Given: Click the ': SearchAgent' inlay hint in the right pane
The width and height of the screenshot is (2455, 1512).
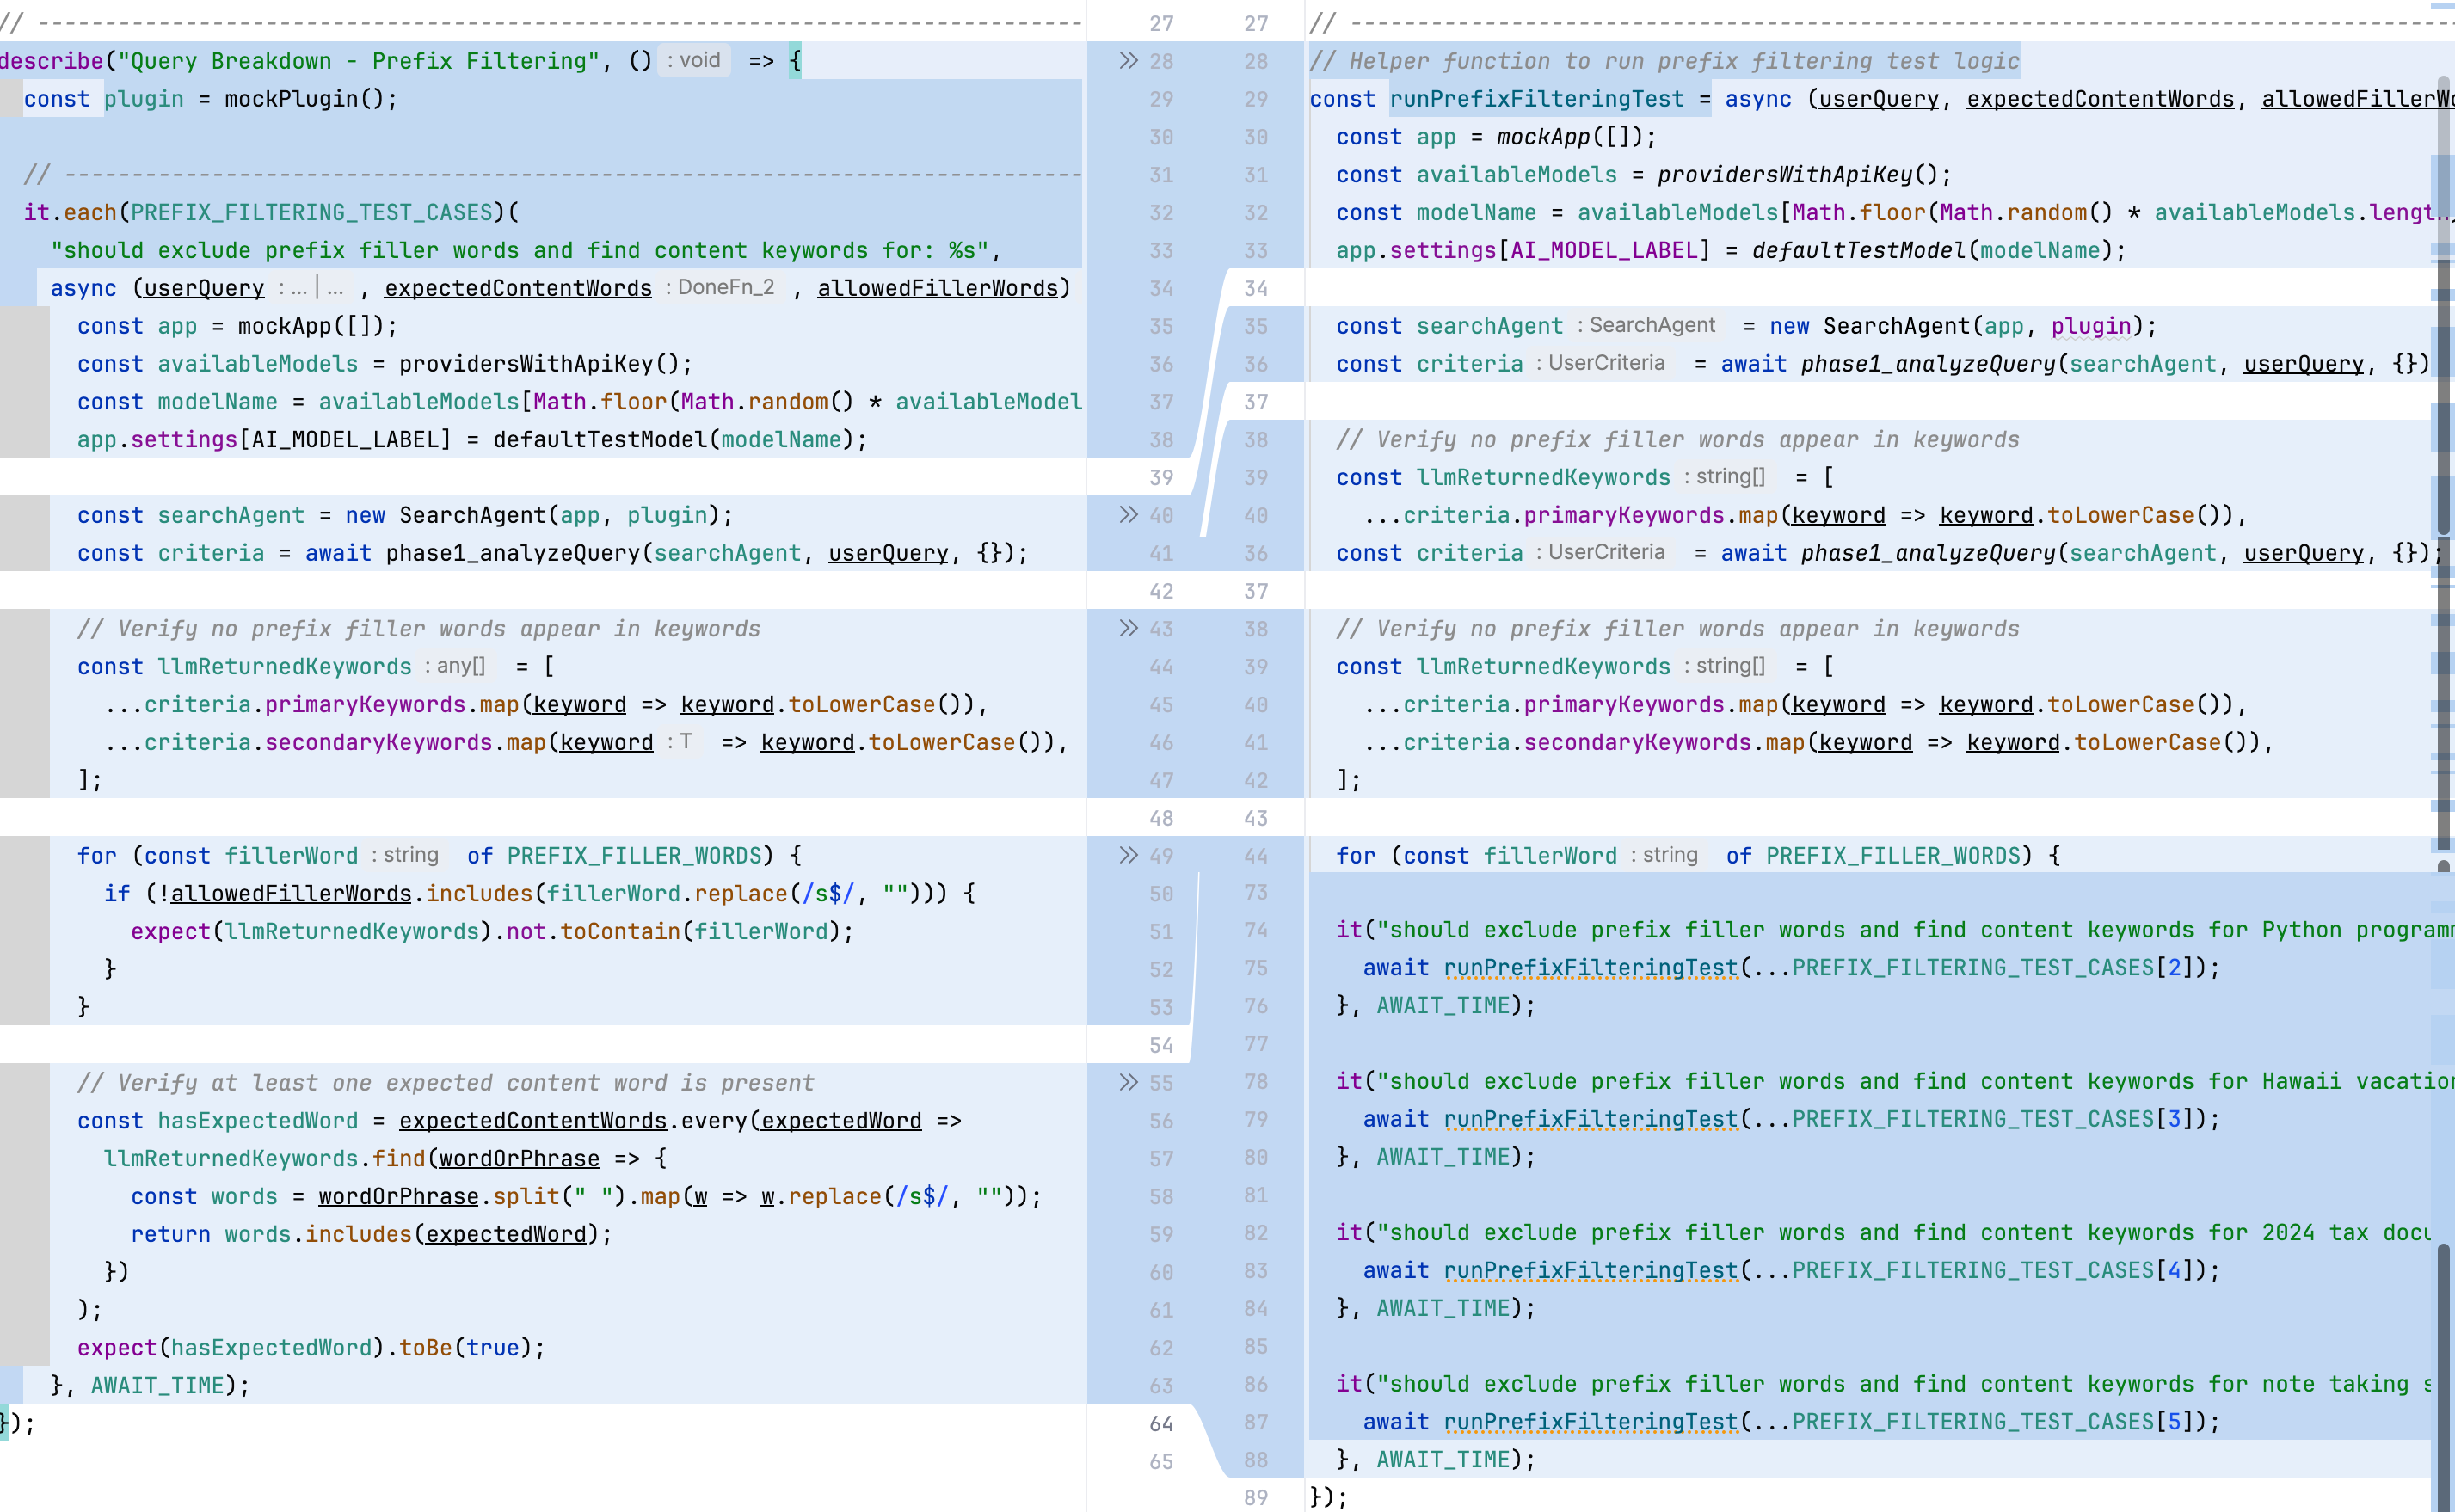Looking at the screenshot, I should [1646, 326].
